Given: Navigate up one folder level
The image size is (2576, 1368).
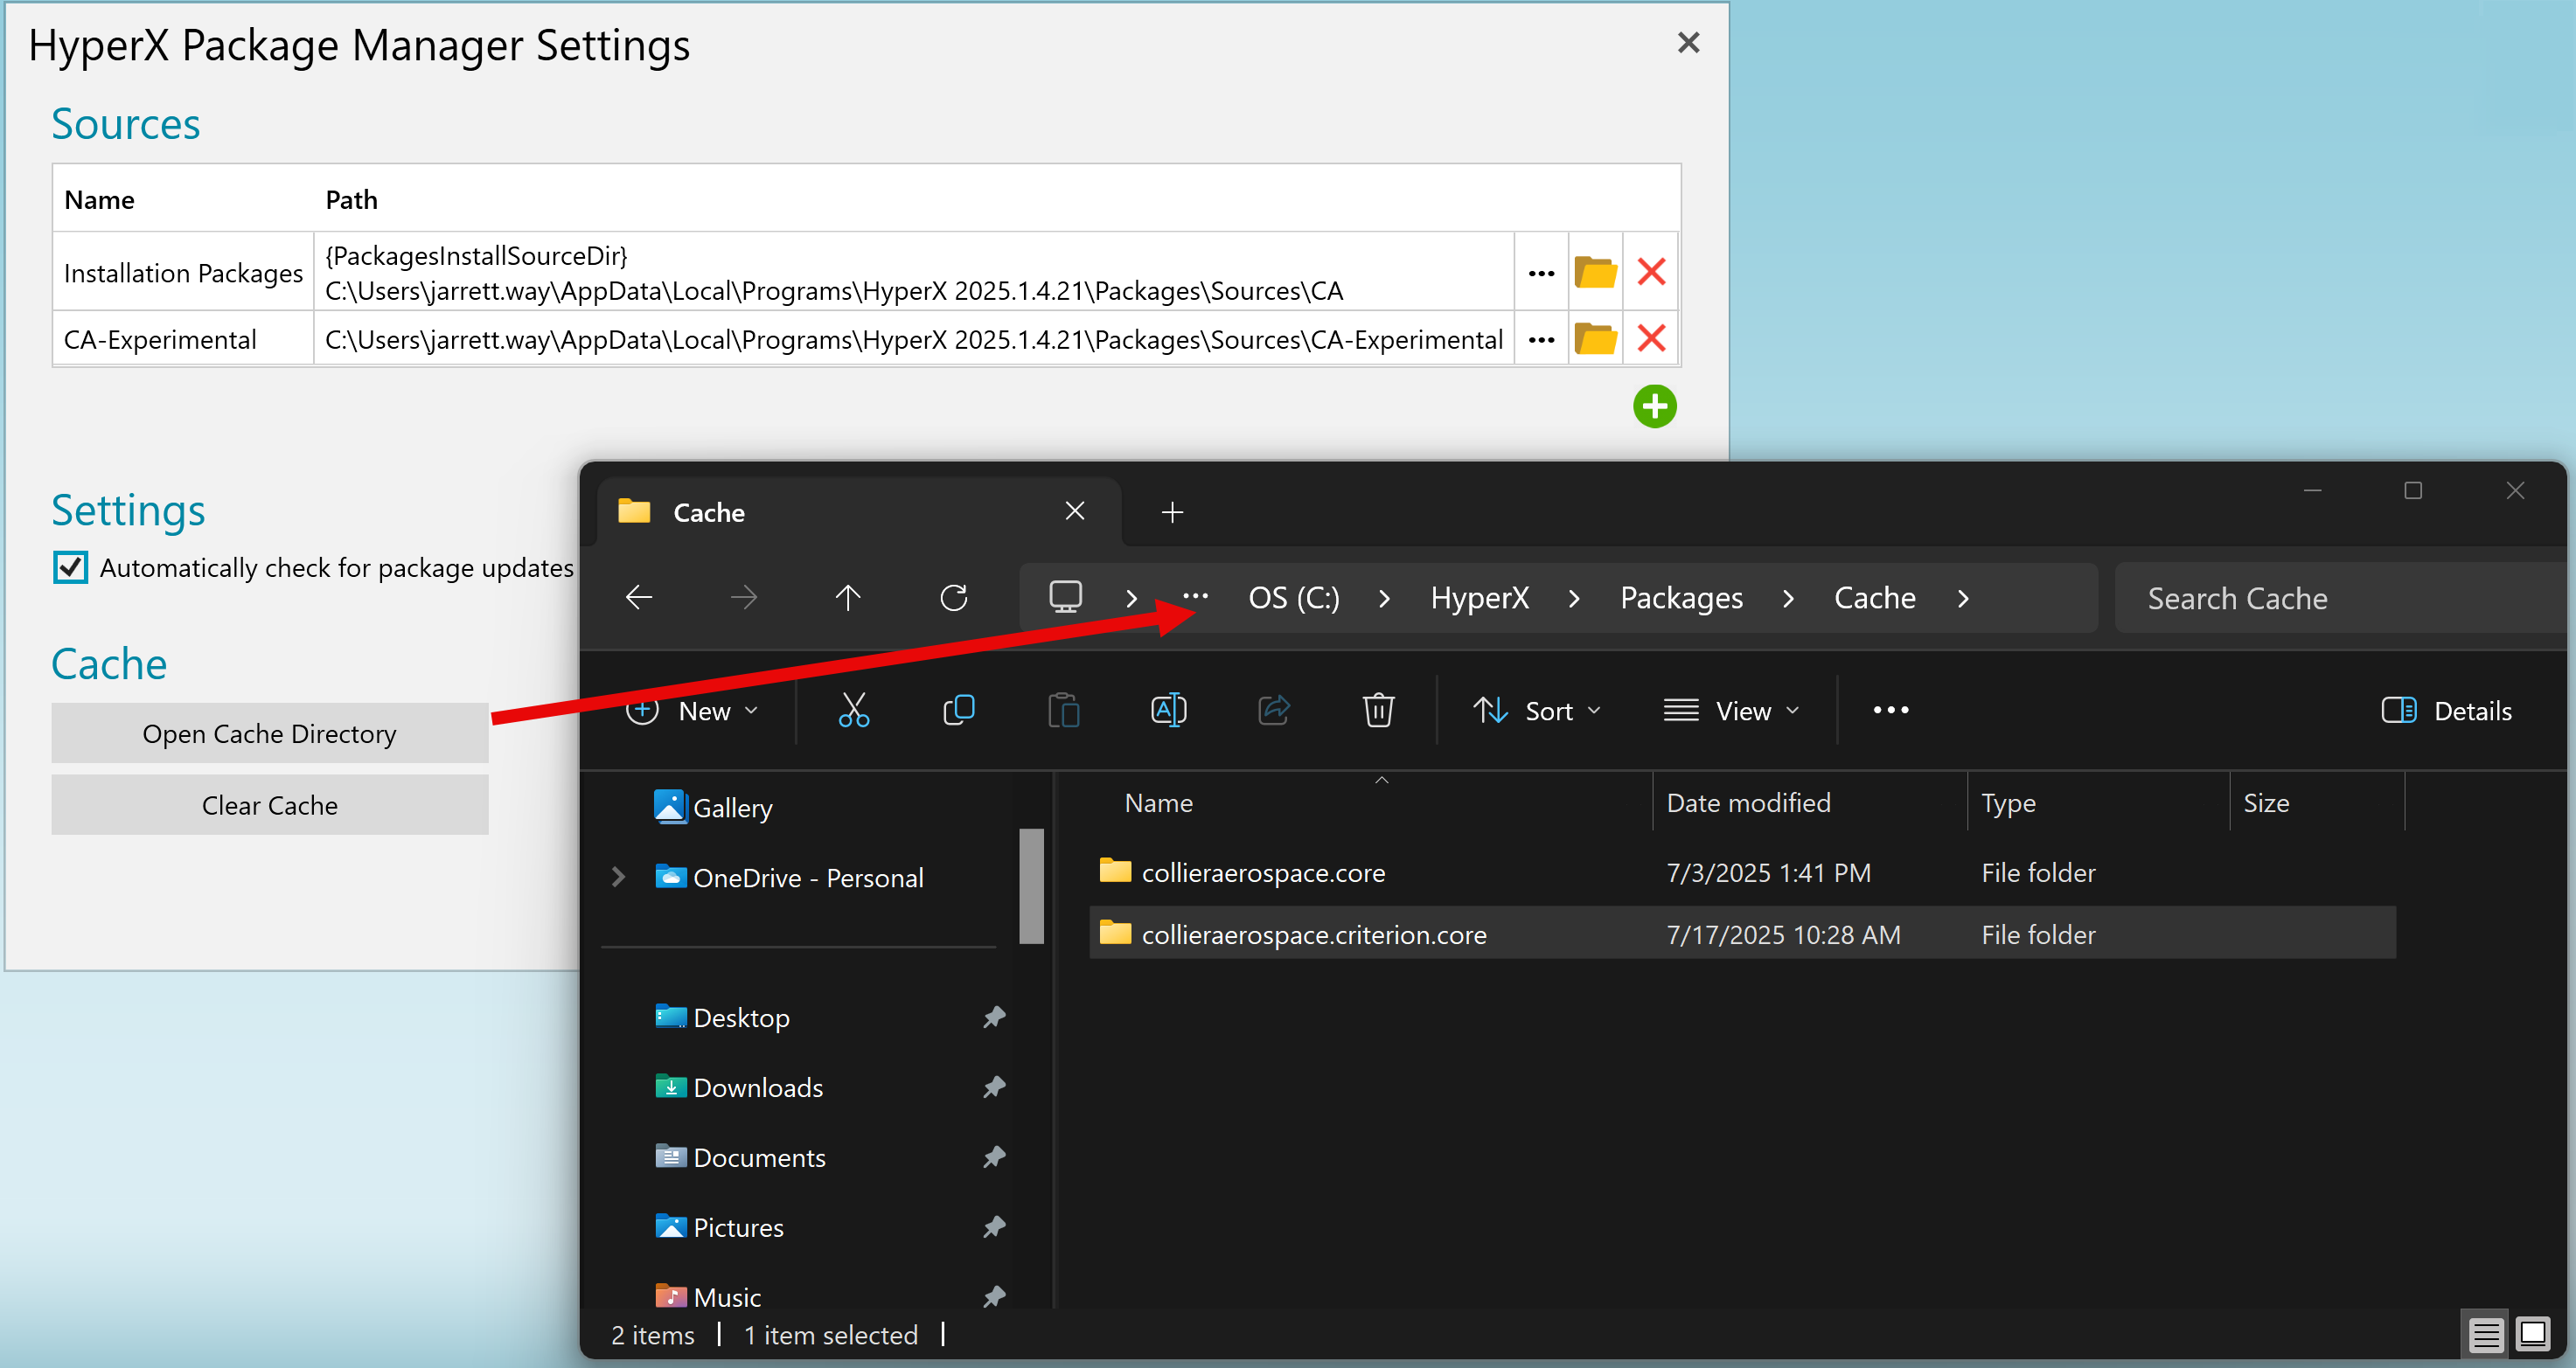Looking at the screenshot, I should (848, 598).
